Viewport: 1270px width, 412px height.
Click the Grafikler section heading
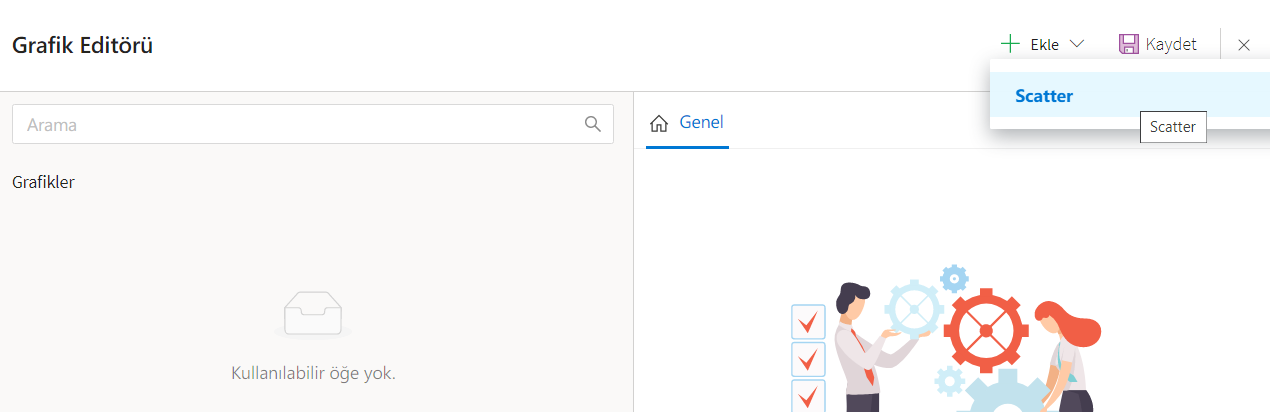(x=43, y=182)
